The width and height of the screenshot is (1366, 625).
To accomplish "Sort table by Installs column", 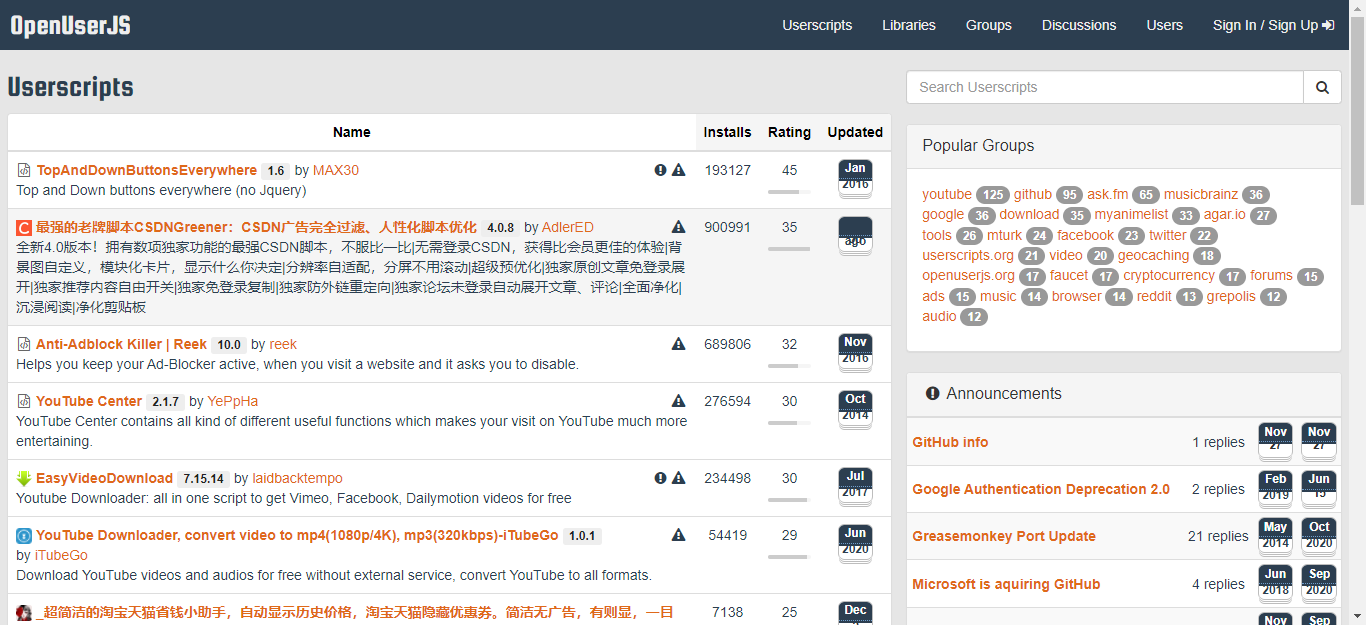I will 727,132.
